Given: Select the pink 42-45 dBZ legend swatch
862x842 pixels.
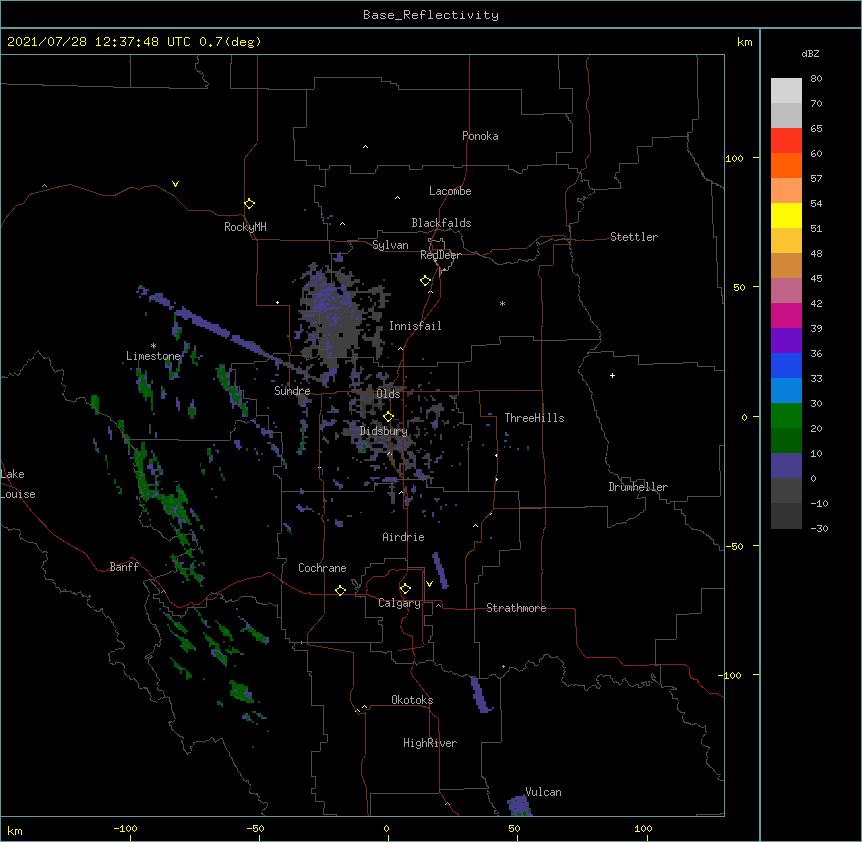Looking at the screenshot, I should [x=786, y=291].
